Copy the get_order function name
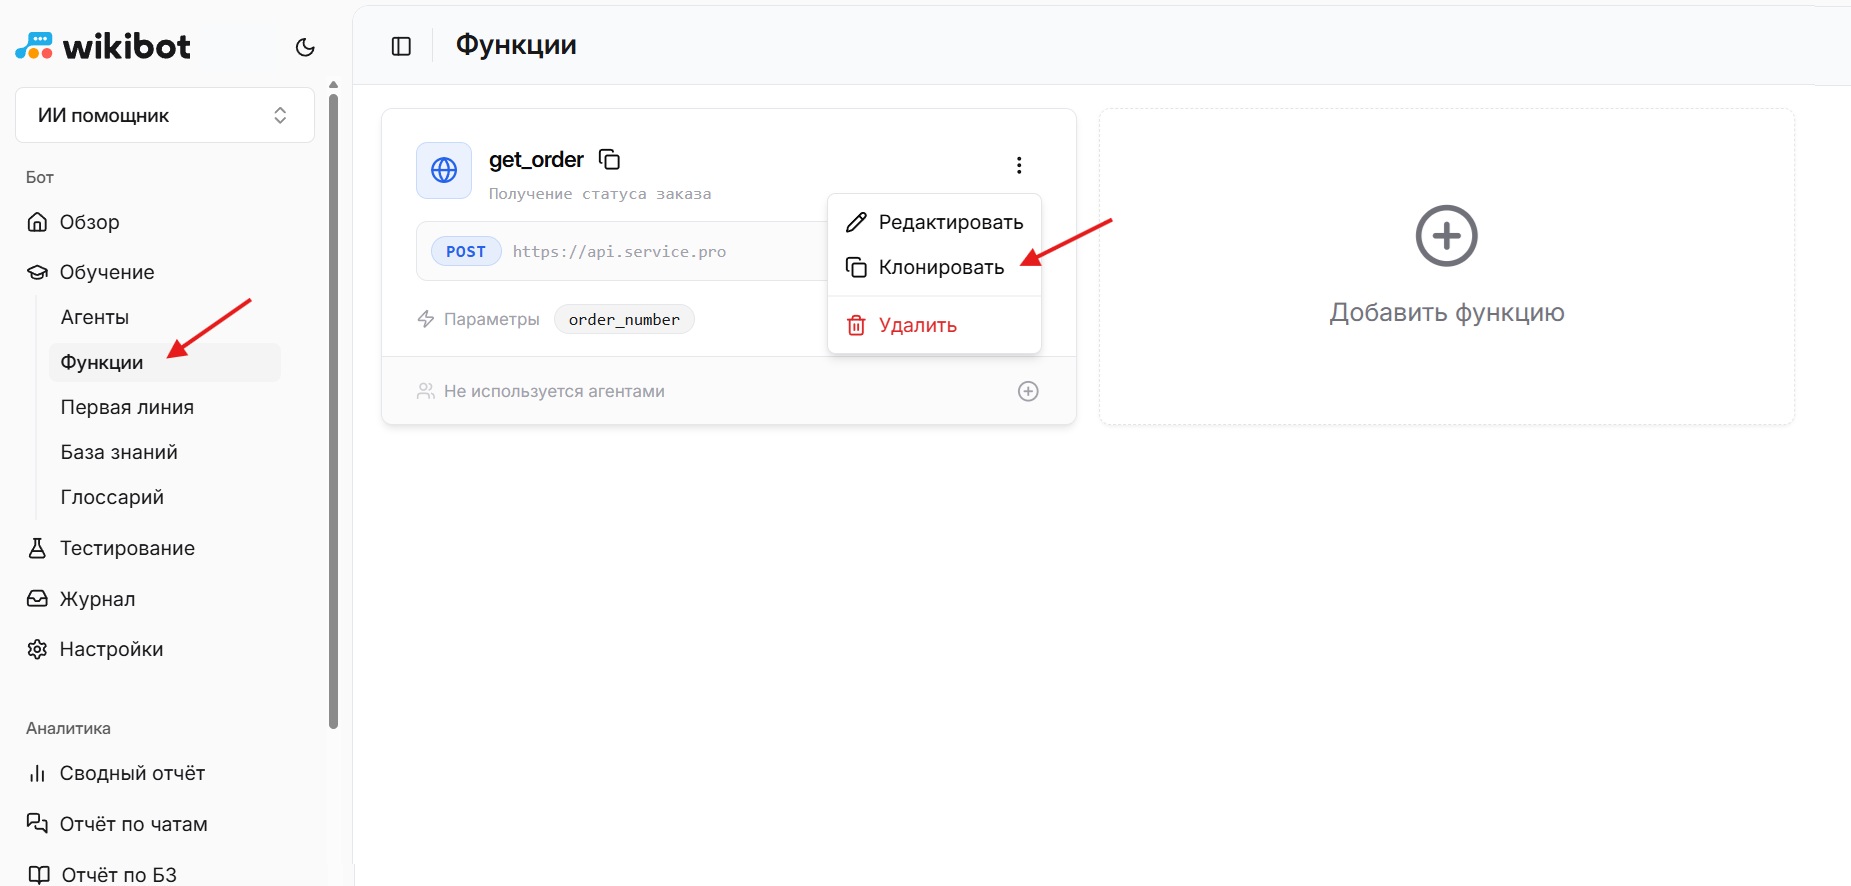The height and width of the screenshot is (886, 1851). [609, 160]
